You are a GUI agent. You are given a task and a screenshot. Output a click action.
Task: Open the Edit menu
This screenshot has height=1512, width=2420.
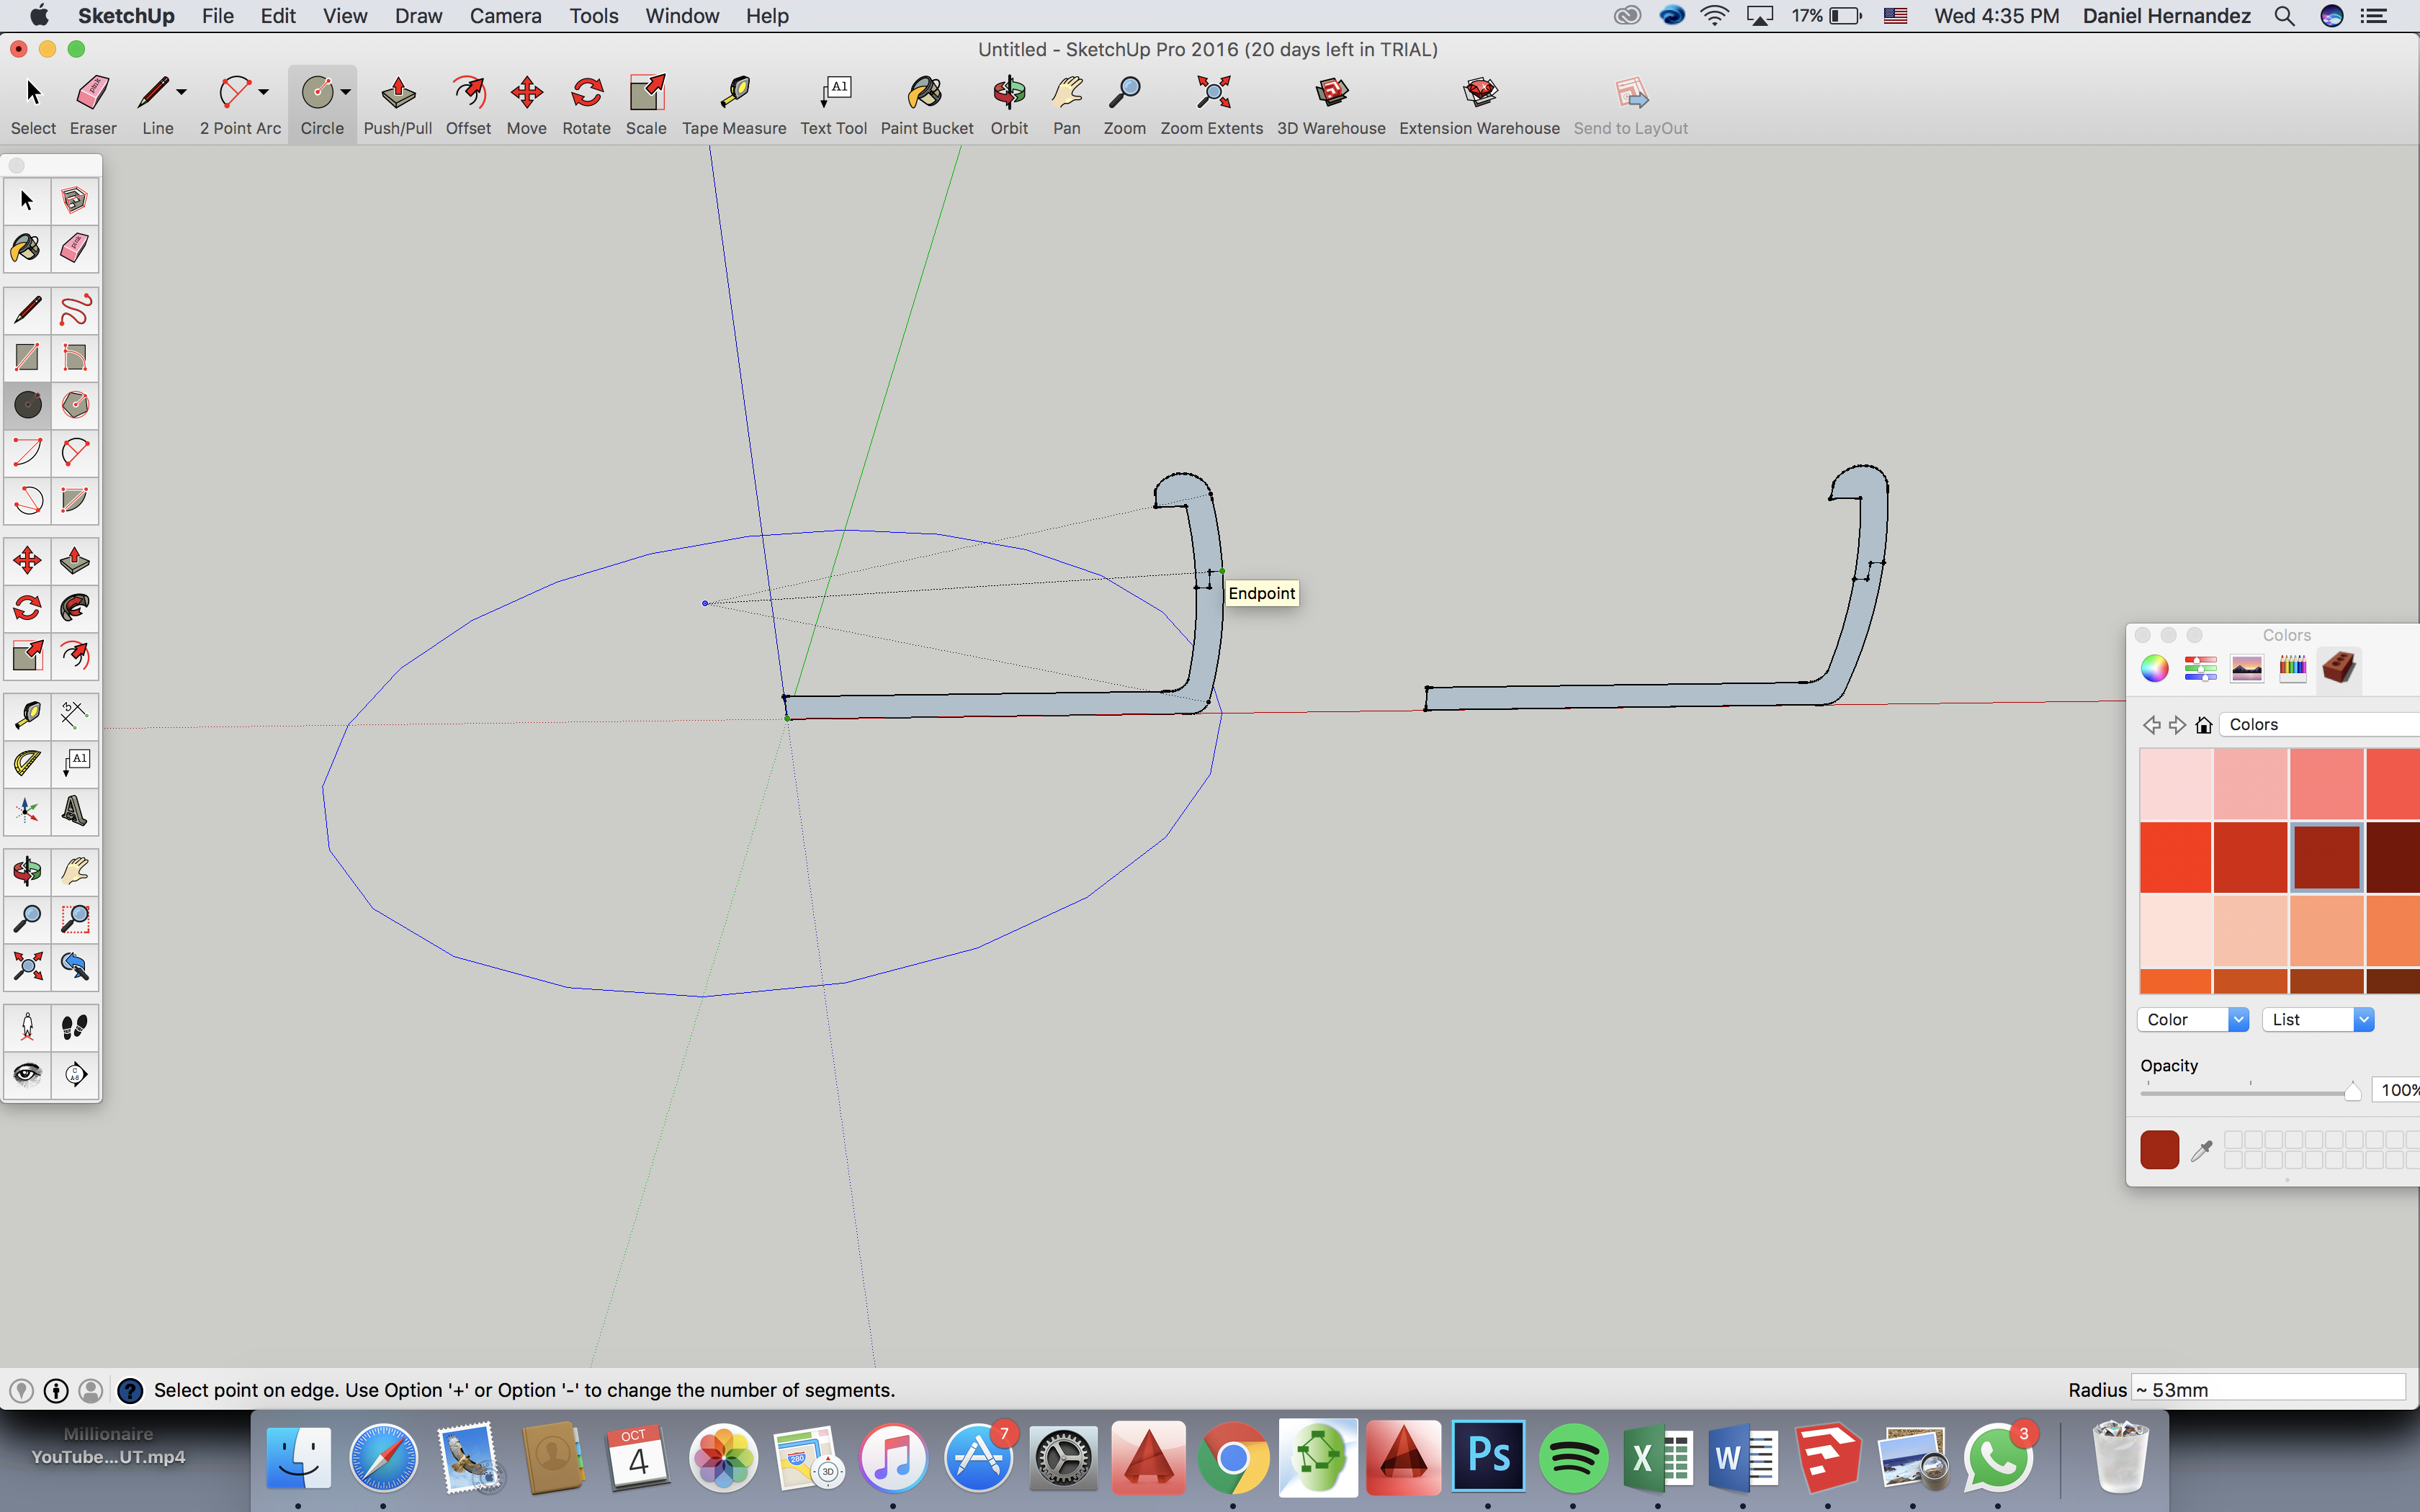click(x=278, y=16)
